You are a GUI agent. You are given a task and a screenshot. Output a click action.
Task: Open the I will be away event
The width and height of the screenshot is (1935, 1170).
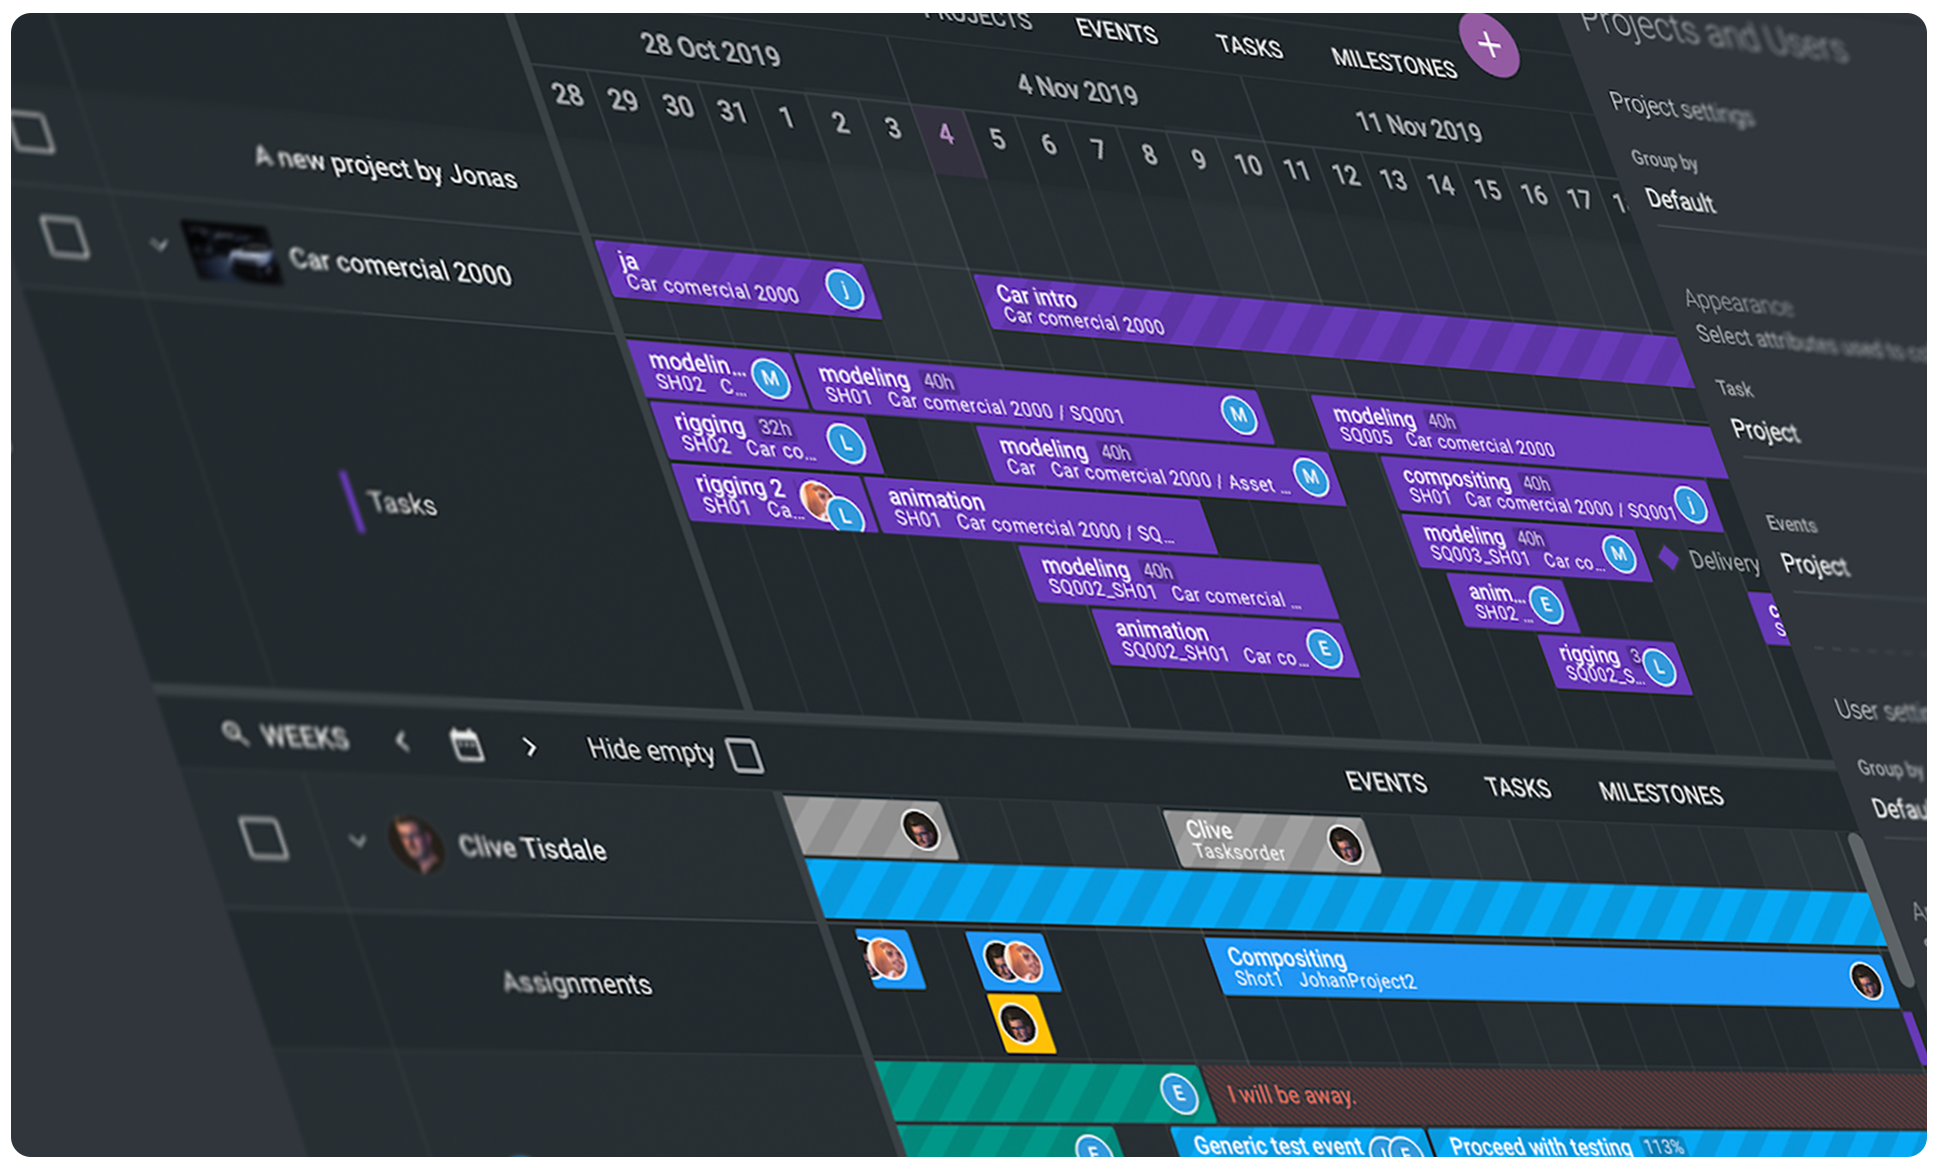[x=1565, y=1098]
